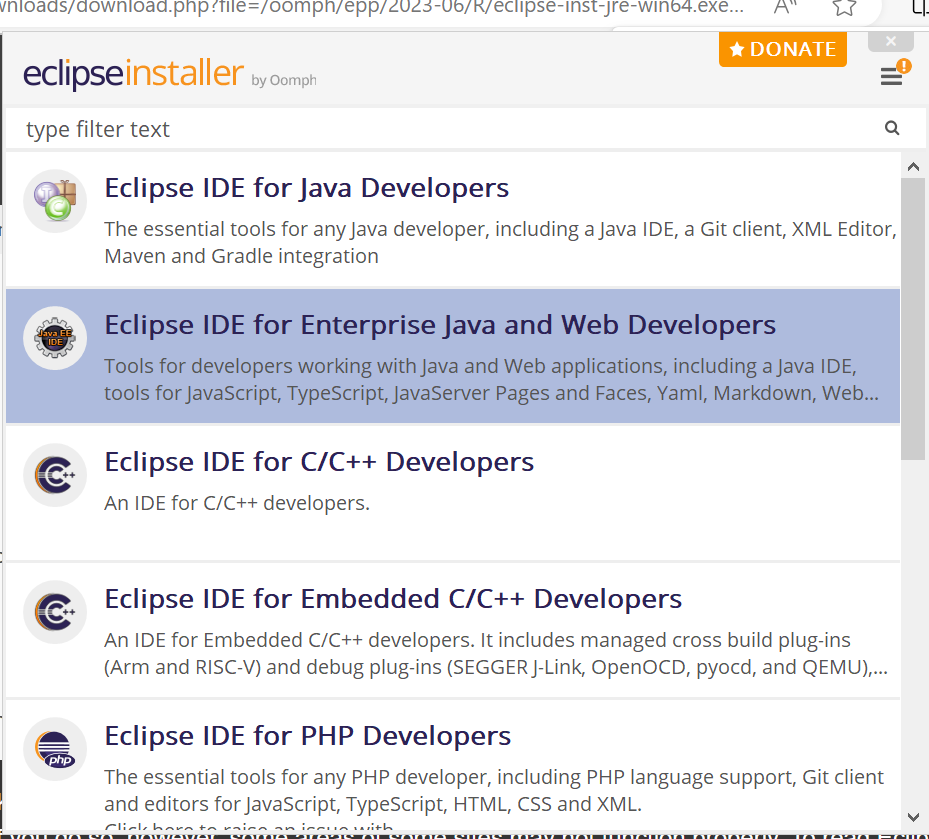Click the Eclipse IDE for Java Developers icon
The height and width of the screenshot is (839, 929).
[55, 201]
